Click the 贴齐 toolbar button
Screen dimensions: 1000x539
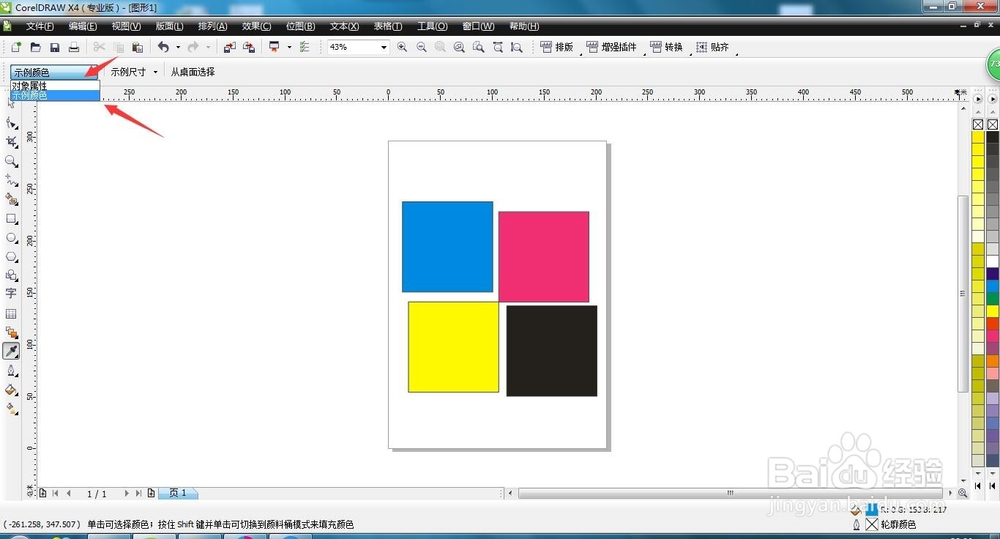point(712,47)
